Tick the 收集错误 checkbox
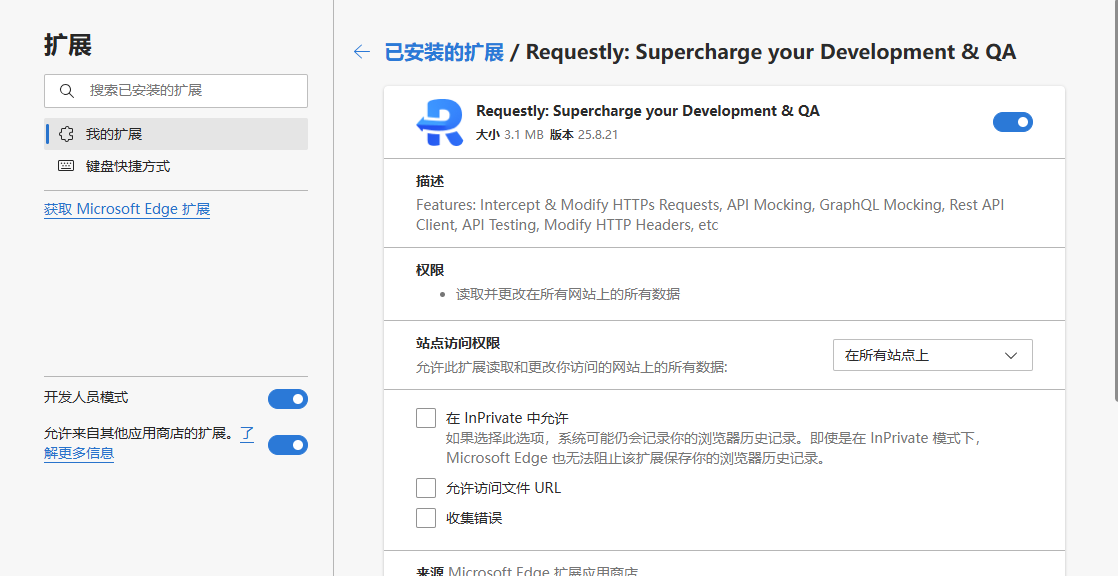The image size is (1118, 576). tap(426, 518)
